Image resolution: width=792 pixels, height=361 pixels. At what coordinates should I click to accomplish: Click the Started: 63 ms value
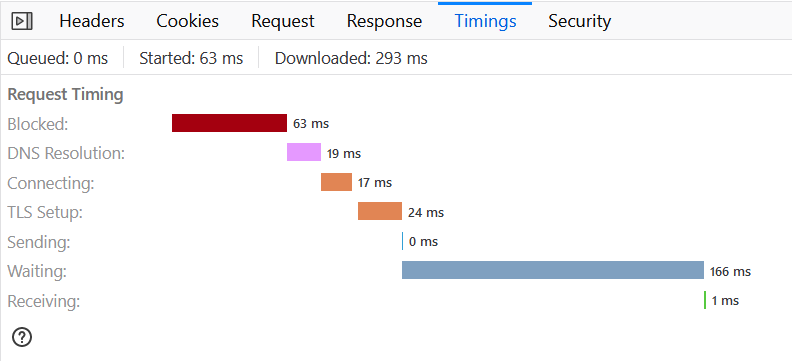(191, 59)
